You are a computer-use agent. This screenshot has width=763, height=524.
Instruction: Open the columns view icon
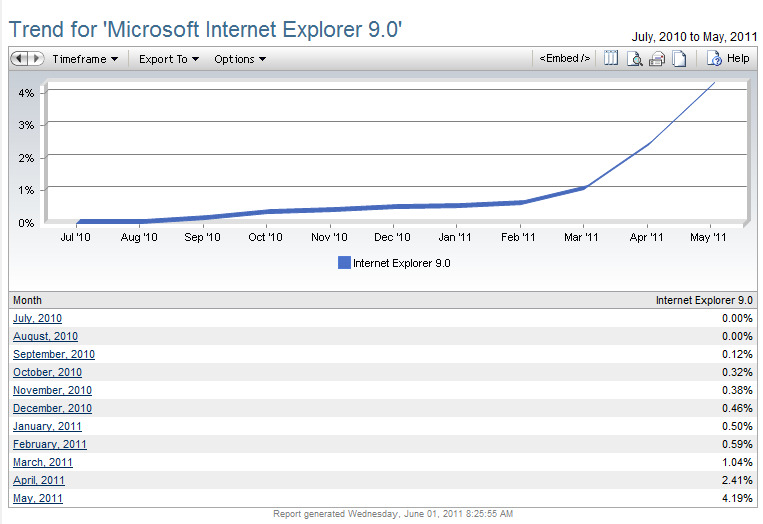pyautogui.click(x=611, y=58)
